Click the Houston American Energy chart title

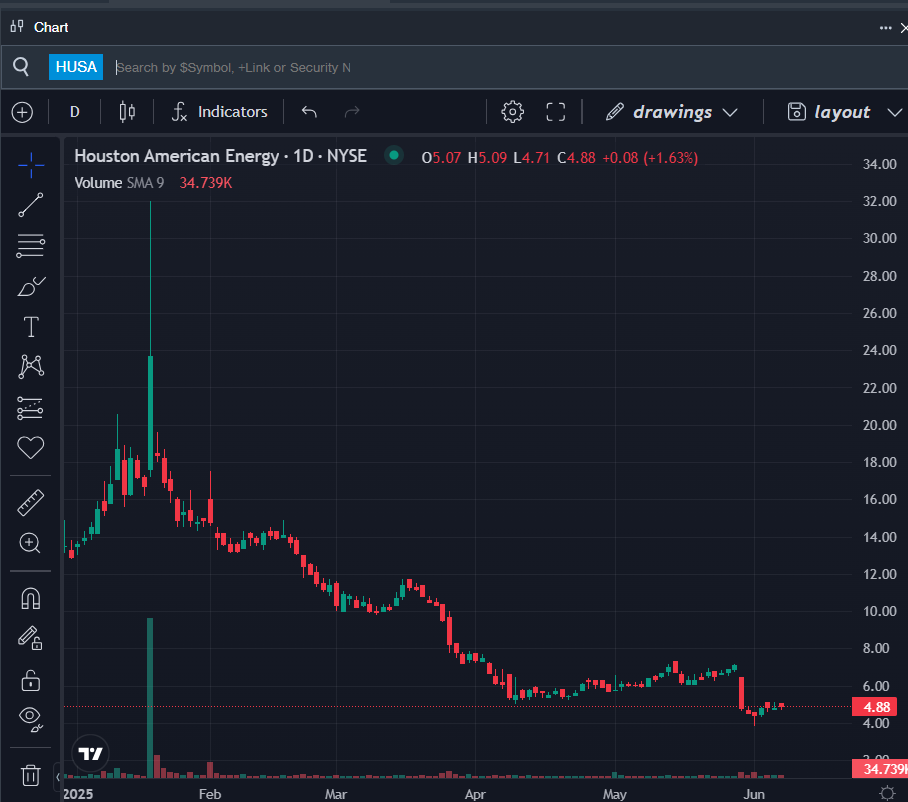coord(221,156)
